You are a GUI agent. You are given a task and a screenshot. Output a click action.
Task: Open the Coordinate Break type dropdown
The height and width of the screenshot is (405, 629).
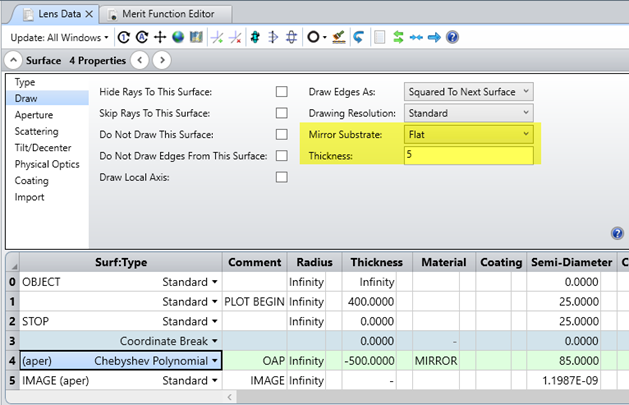(x=215, y=341)
